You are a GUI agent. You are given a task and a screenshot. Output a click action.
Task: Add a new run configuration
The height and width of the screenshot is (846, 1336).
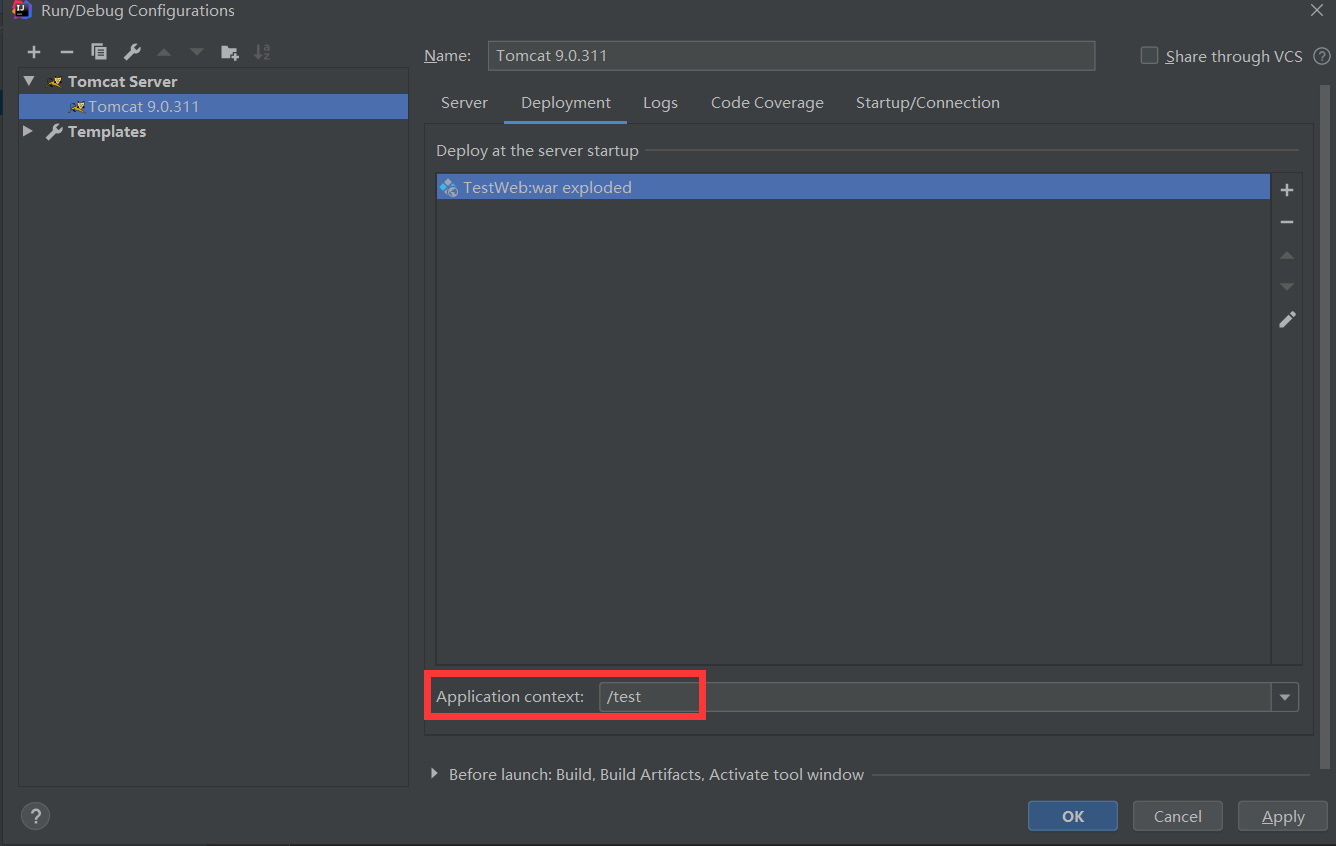[x=34, y=52]
